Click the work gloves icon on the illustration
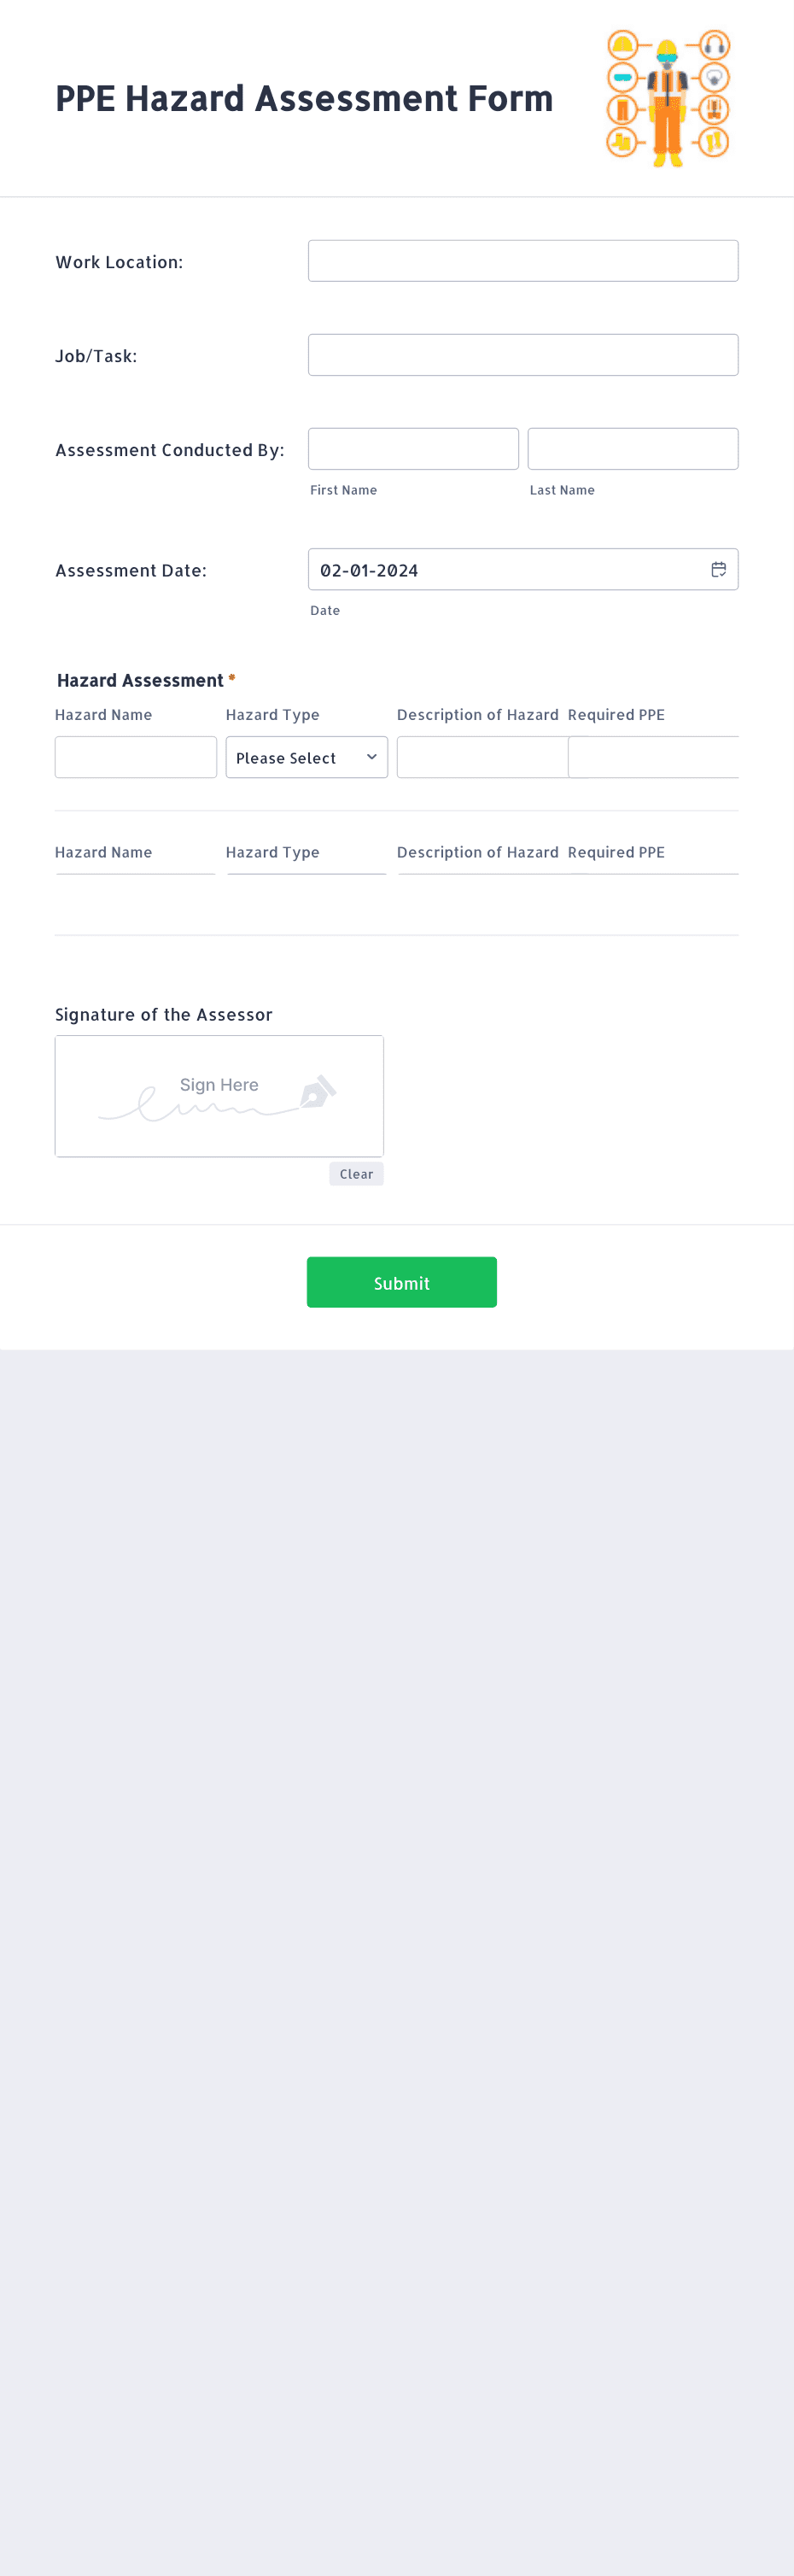794x2576 pixels. [714, 141]
